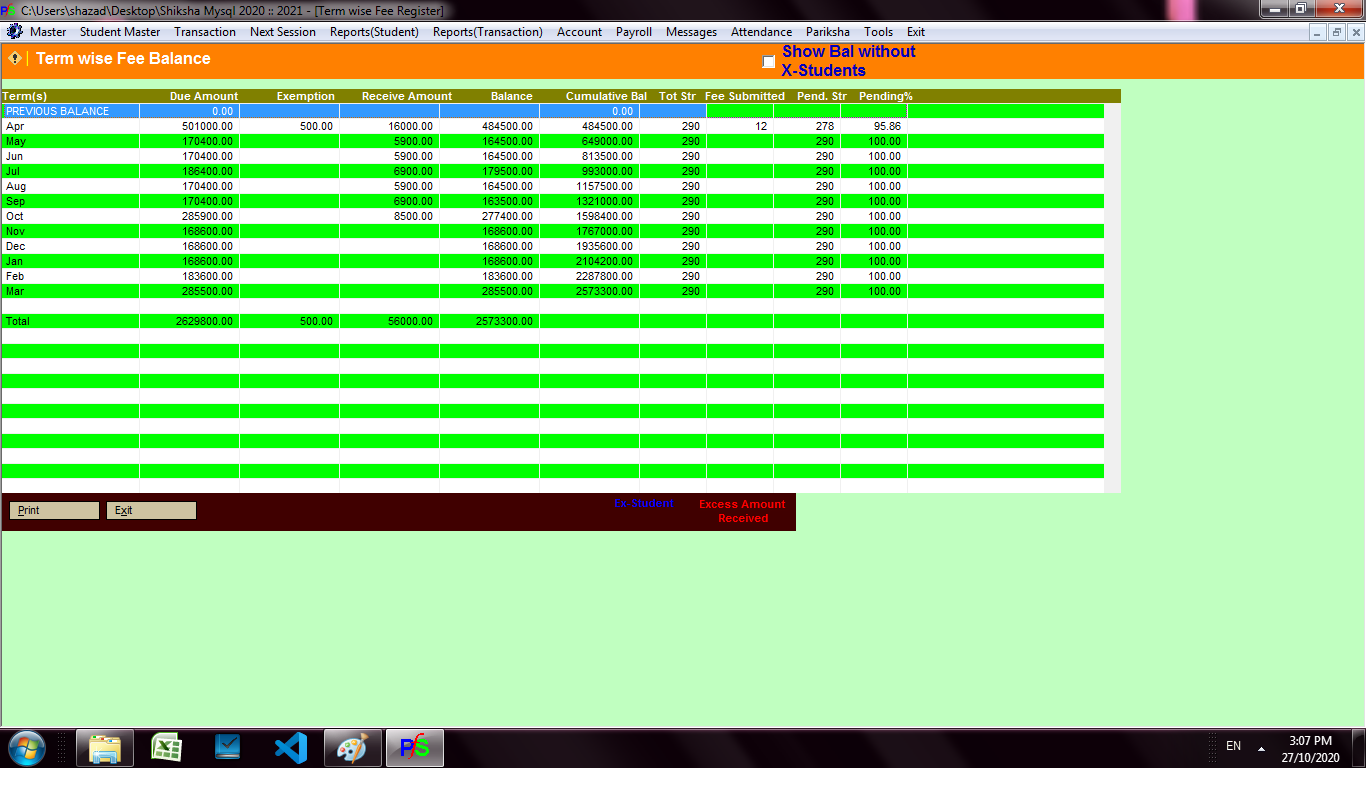The width and height of the screenshot is (1366, 795).
Task: Open the Attendance menu
Action: pos(762,32)
